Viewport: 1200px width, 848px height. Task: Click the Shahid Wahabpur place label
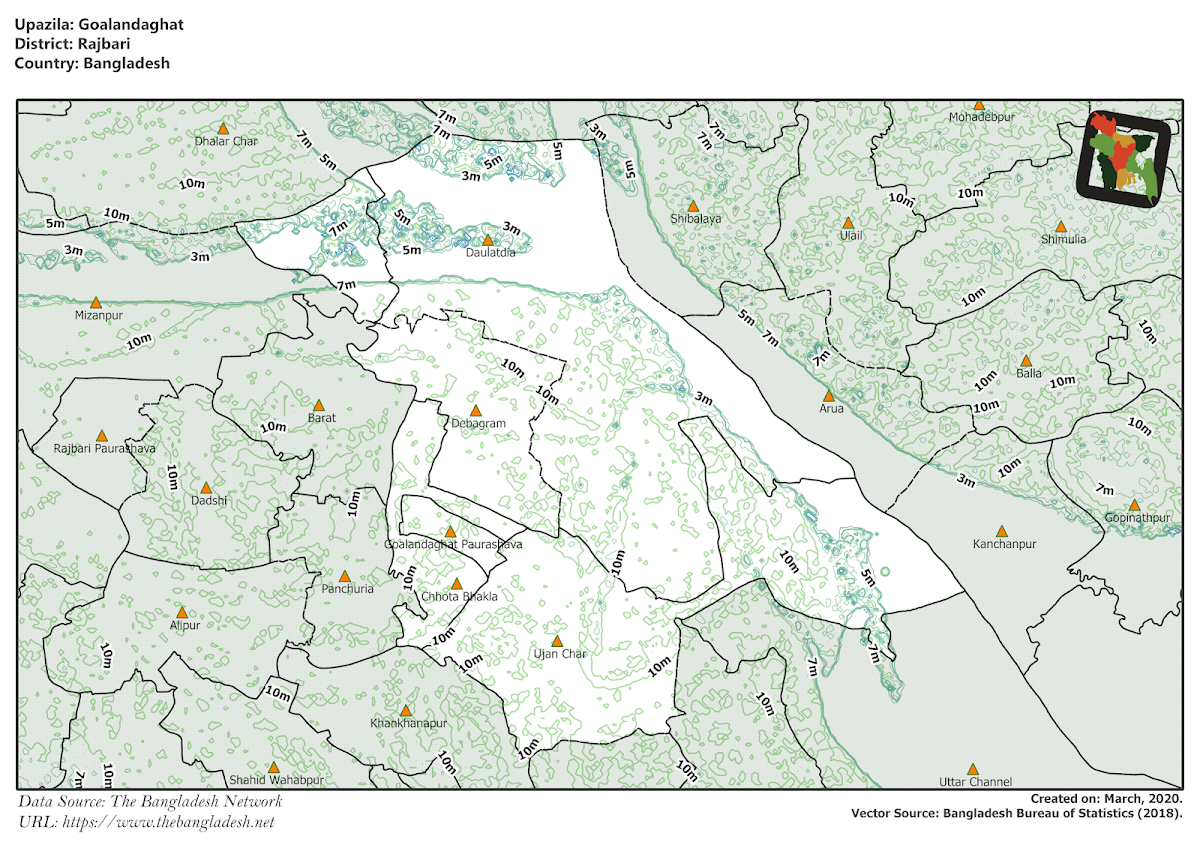(276, 781)
